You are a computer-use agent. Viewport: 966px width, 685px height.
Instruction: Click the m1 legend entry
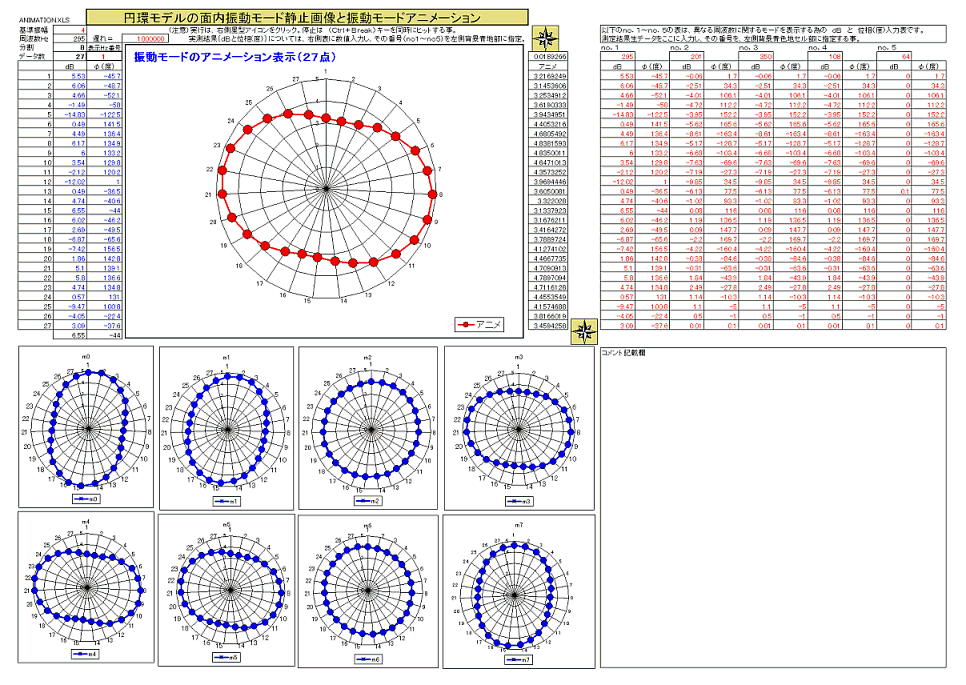[228, 500]
